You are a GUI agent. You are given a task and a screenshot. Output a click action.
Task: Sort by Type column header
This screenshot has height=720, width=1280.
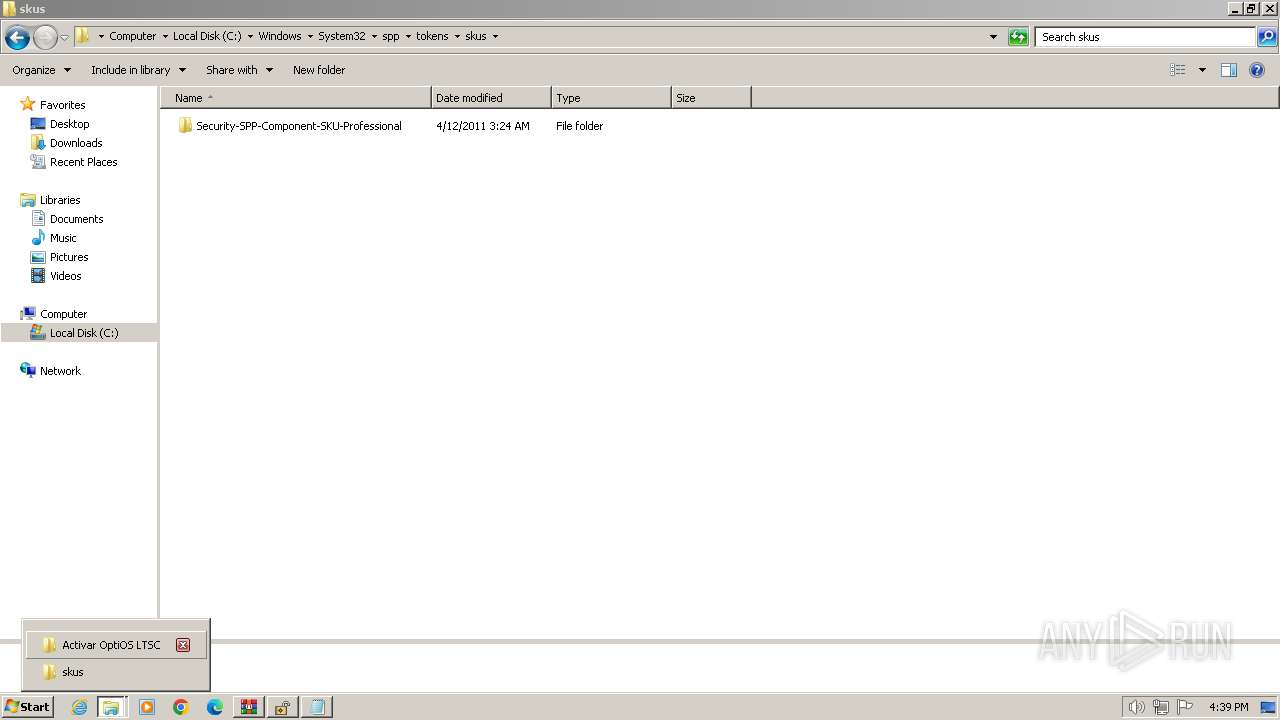pos(611,98)
